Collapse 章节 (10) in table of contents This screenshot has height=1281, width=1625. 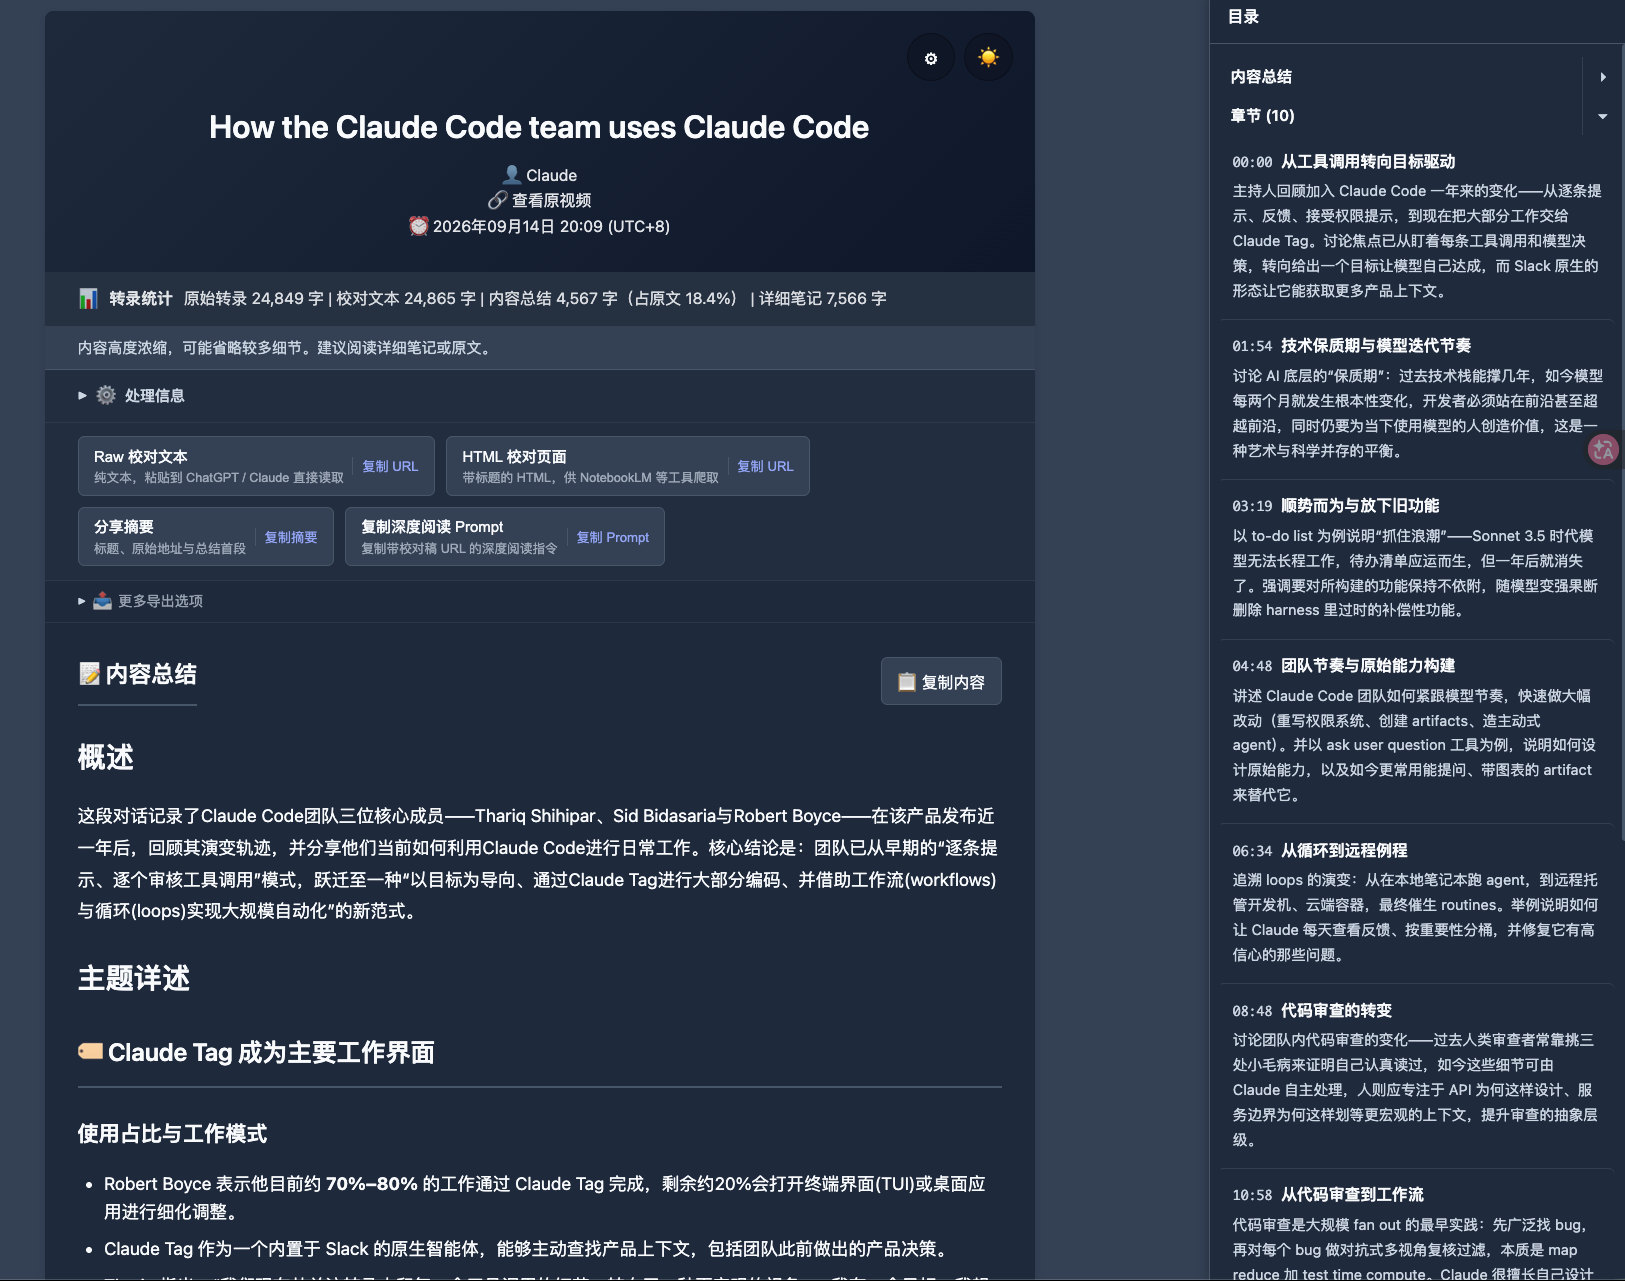[1603, 116]
